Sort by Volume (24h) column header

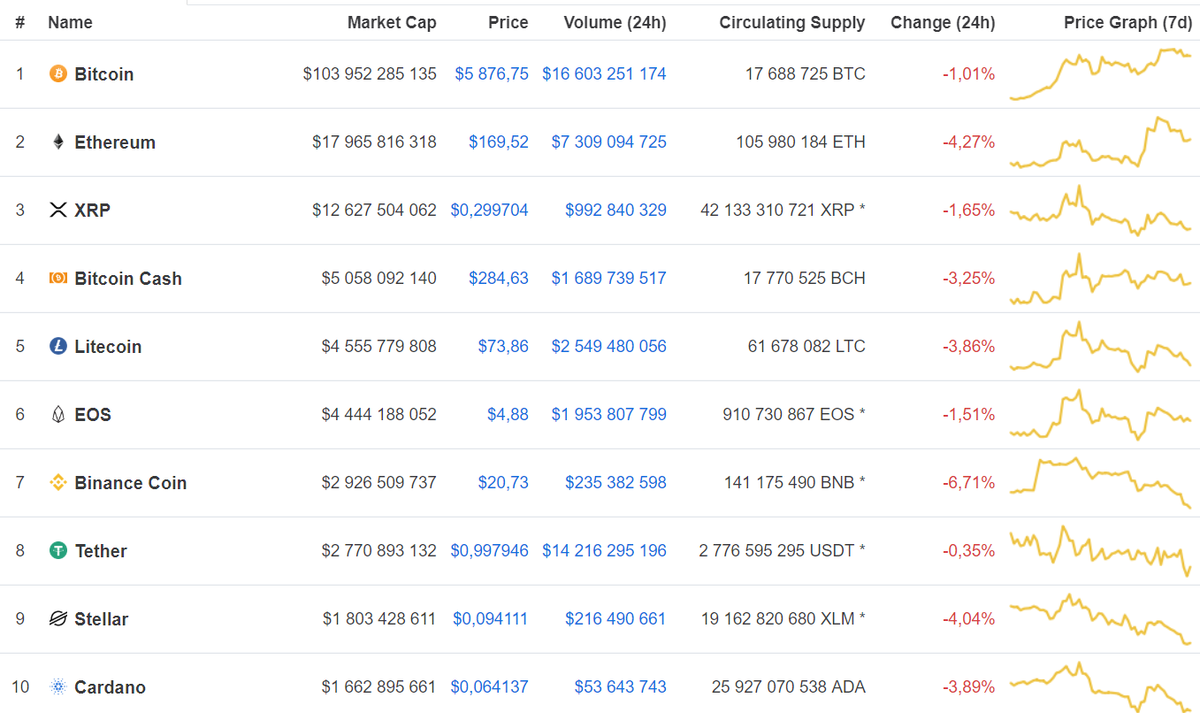pos(615,22)
